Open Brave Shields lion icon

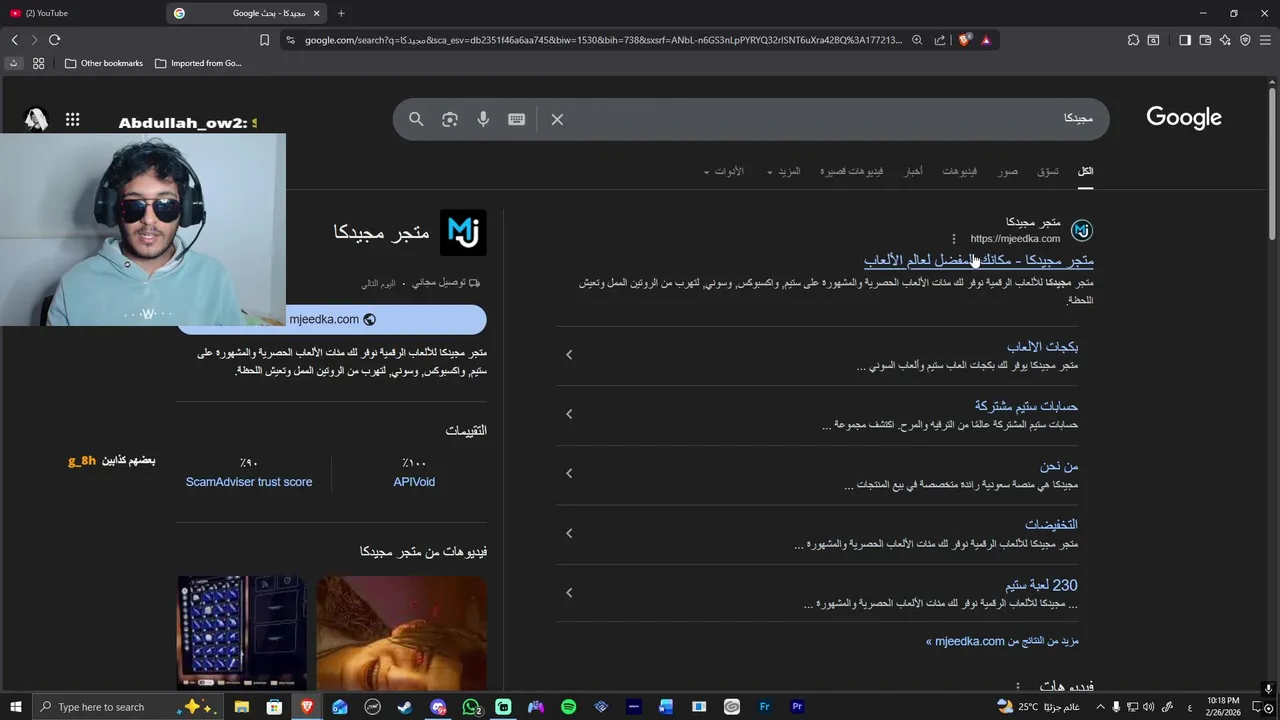(964, 40)
